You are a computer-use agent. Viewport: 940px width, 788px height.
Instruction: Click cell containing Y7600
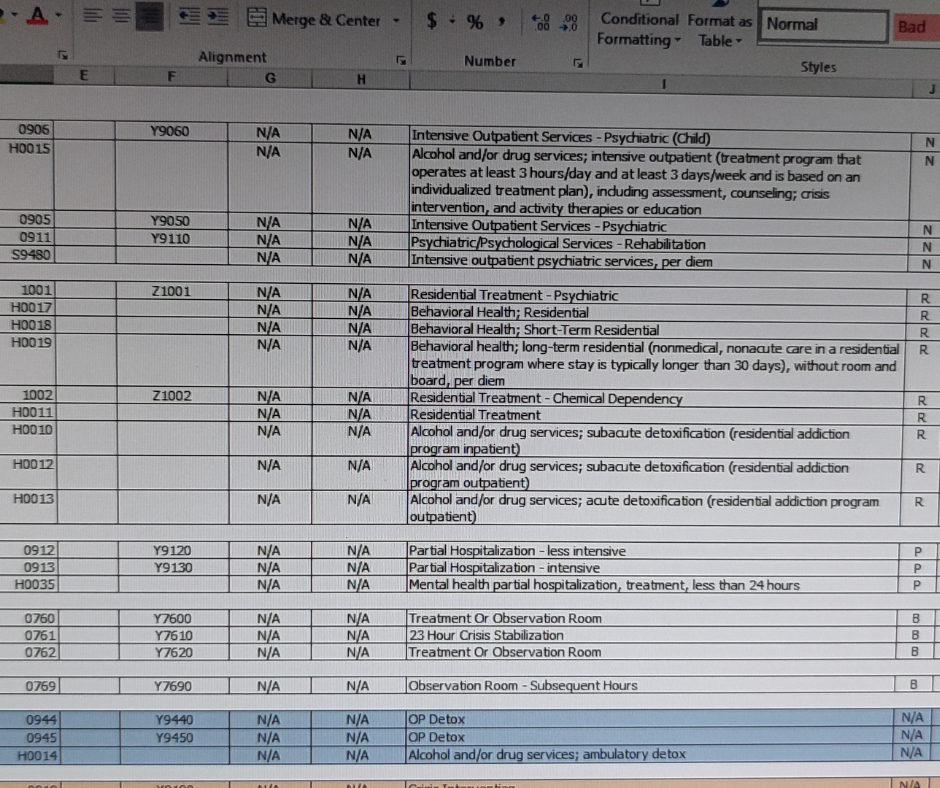tap(174, 618)
